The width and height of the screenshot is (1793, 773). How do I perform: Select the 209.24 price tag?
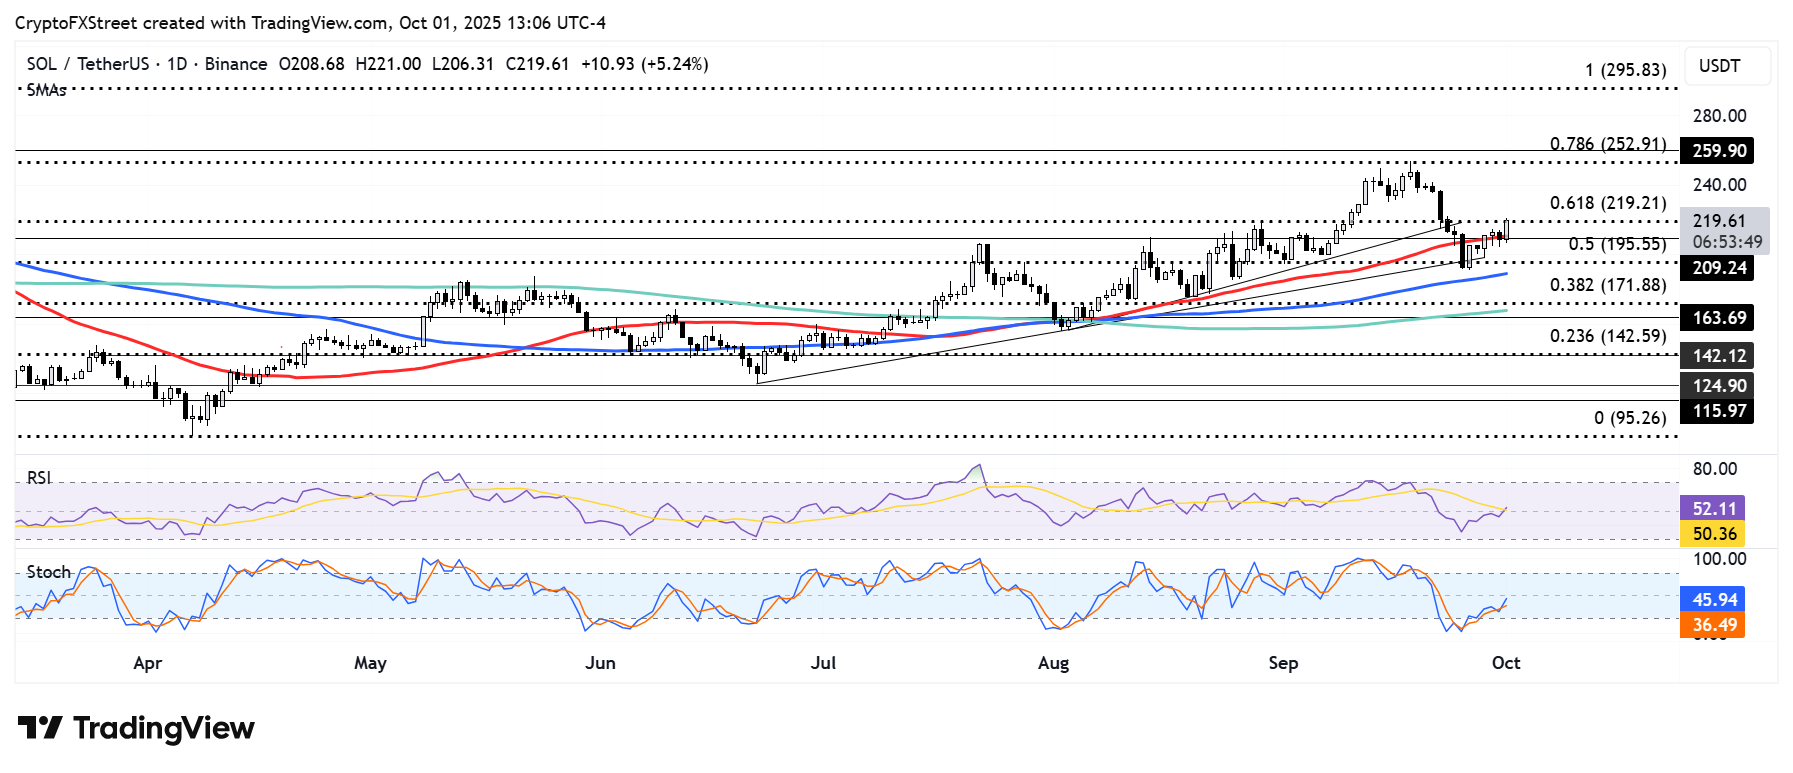pos(1718,268)
